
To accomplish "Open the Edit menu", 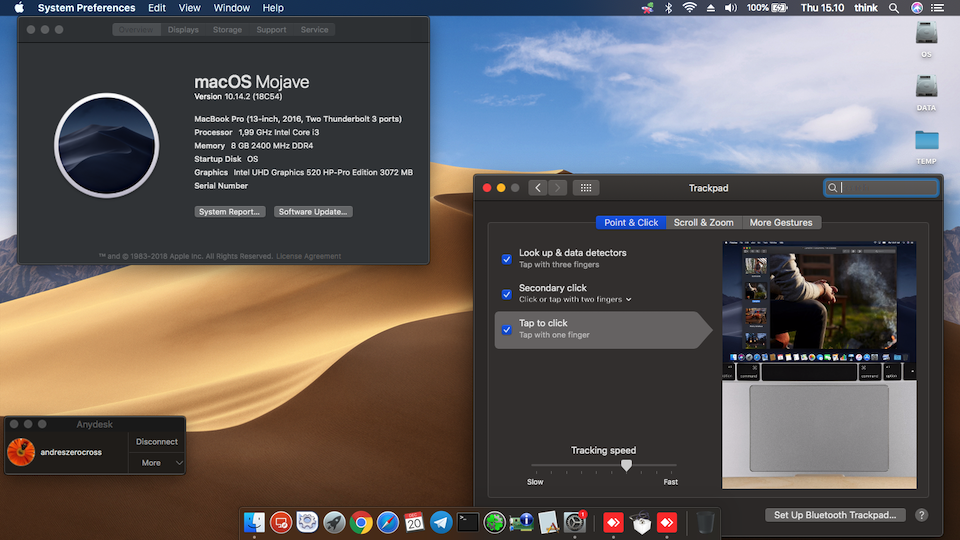I will pos(157,8).
